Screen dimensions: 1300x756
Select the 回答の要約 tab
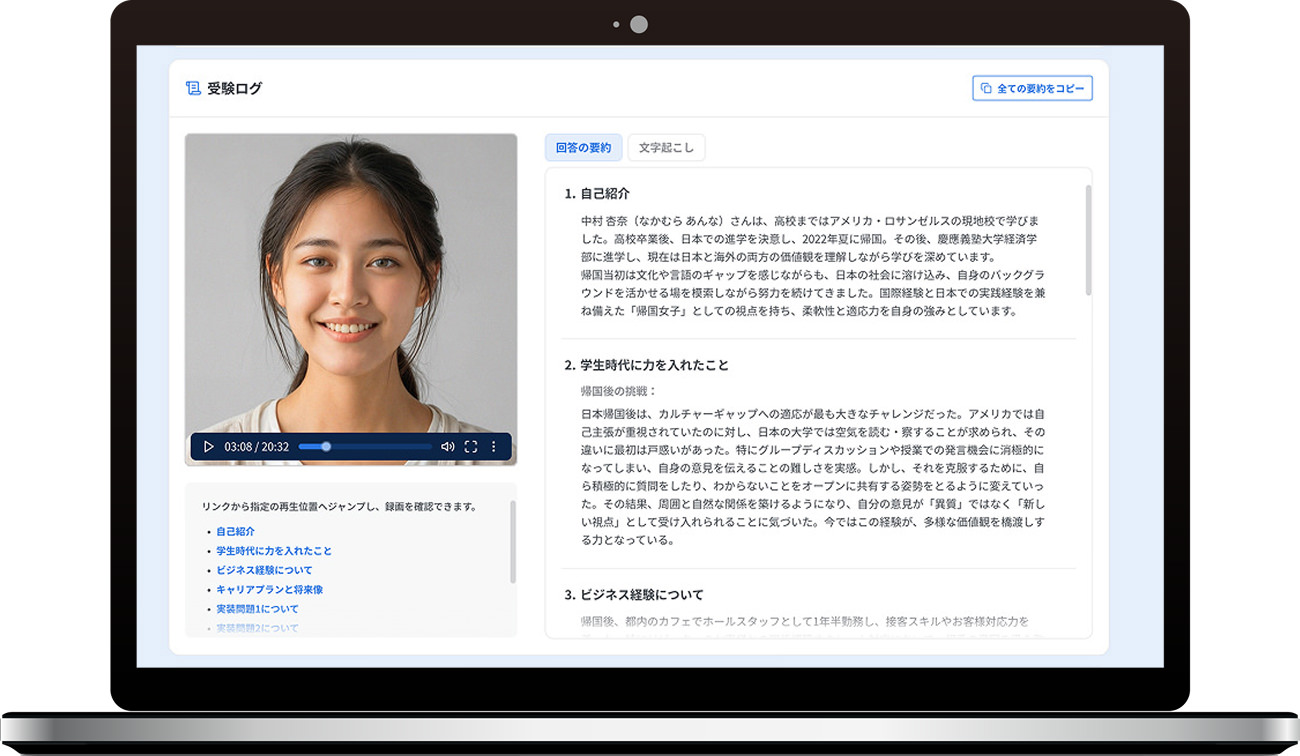tap(583, 148)
